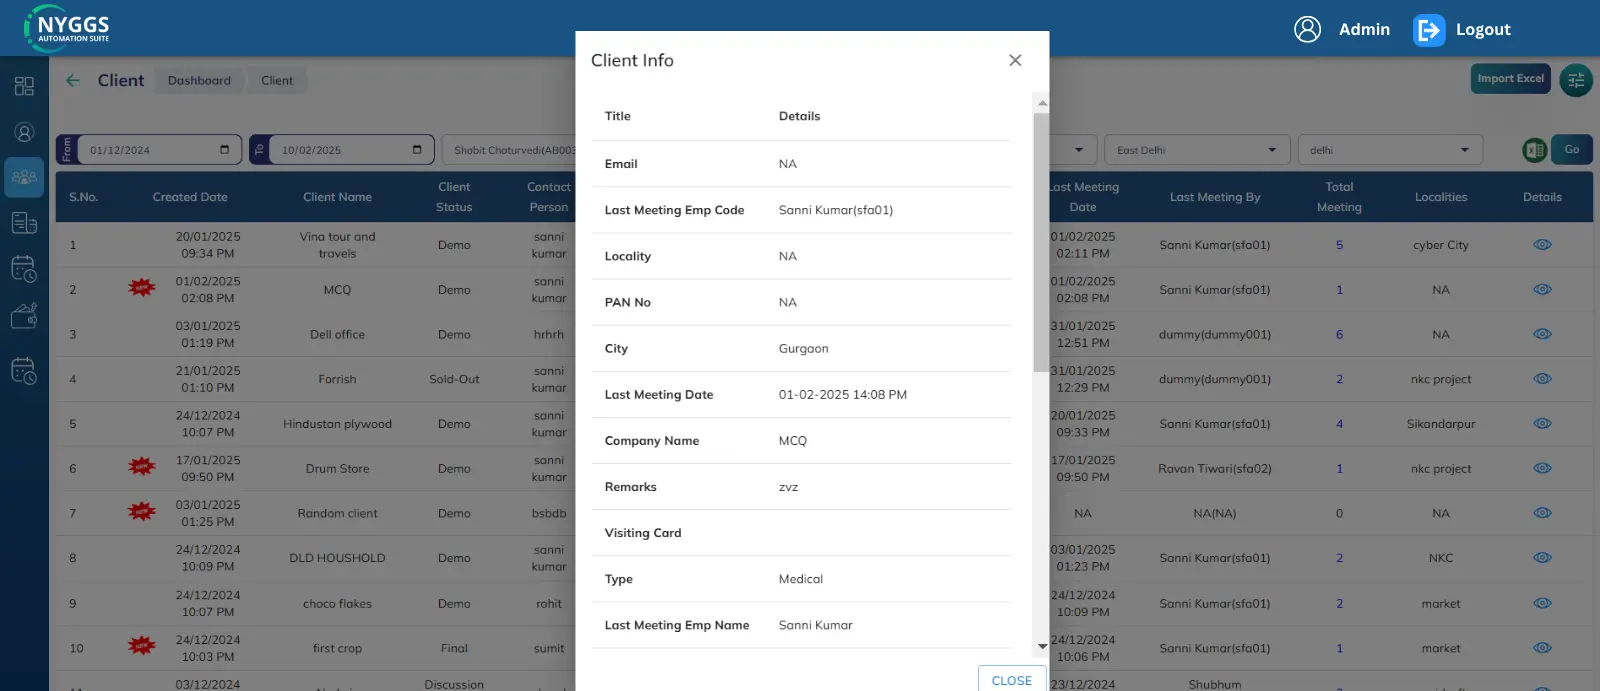
Task: Open total meeting count 5 link
Action: coord(1339,245)
